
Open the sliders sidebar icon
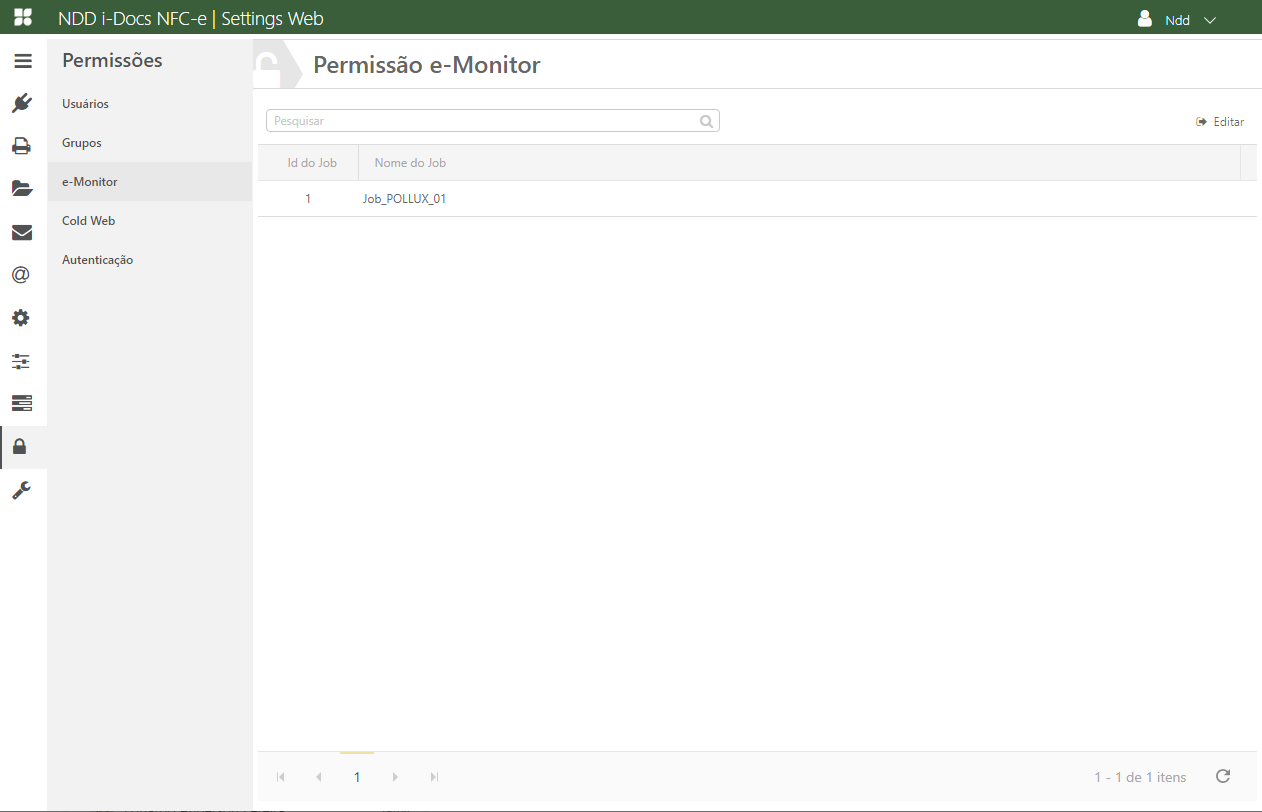22,361
